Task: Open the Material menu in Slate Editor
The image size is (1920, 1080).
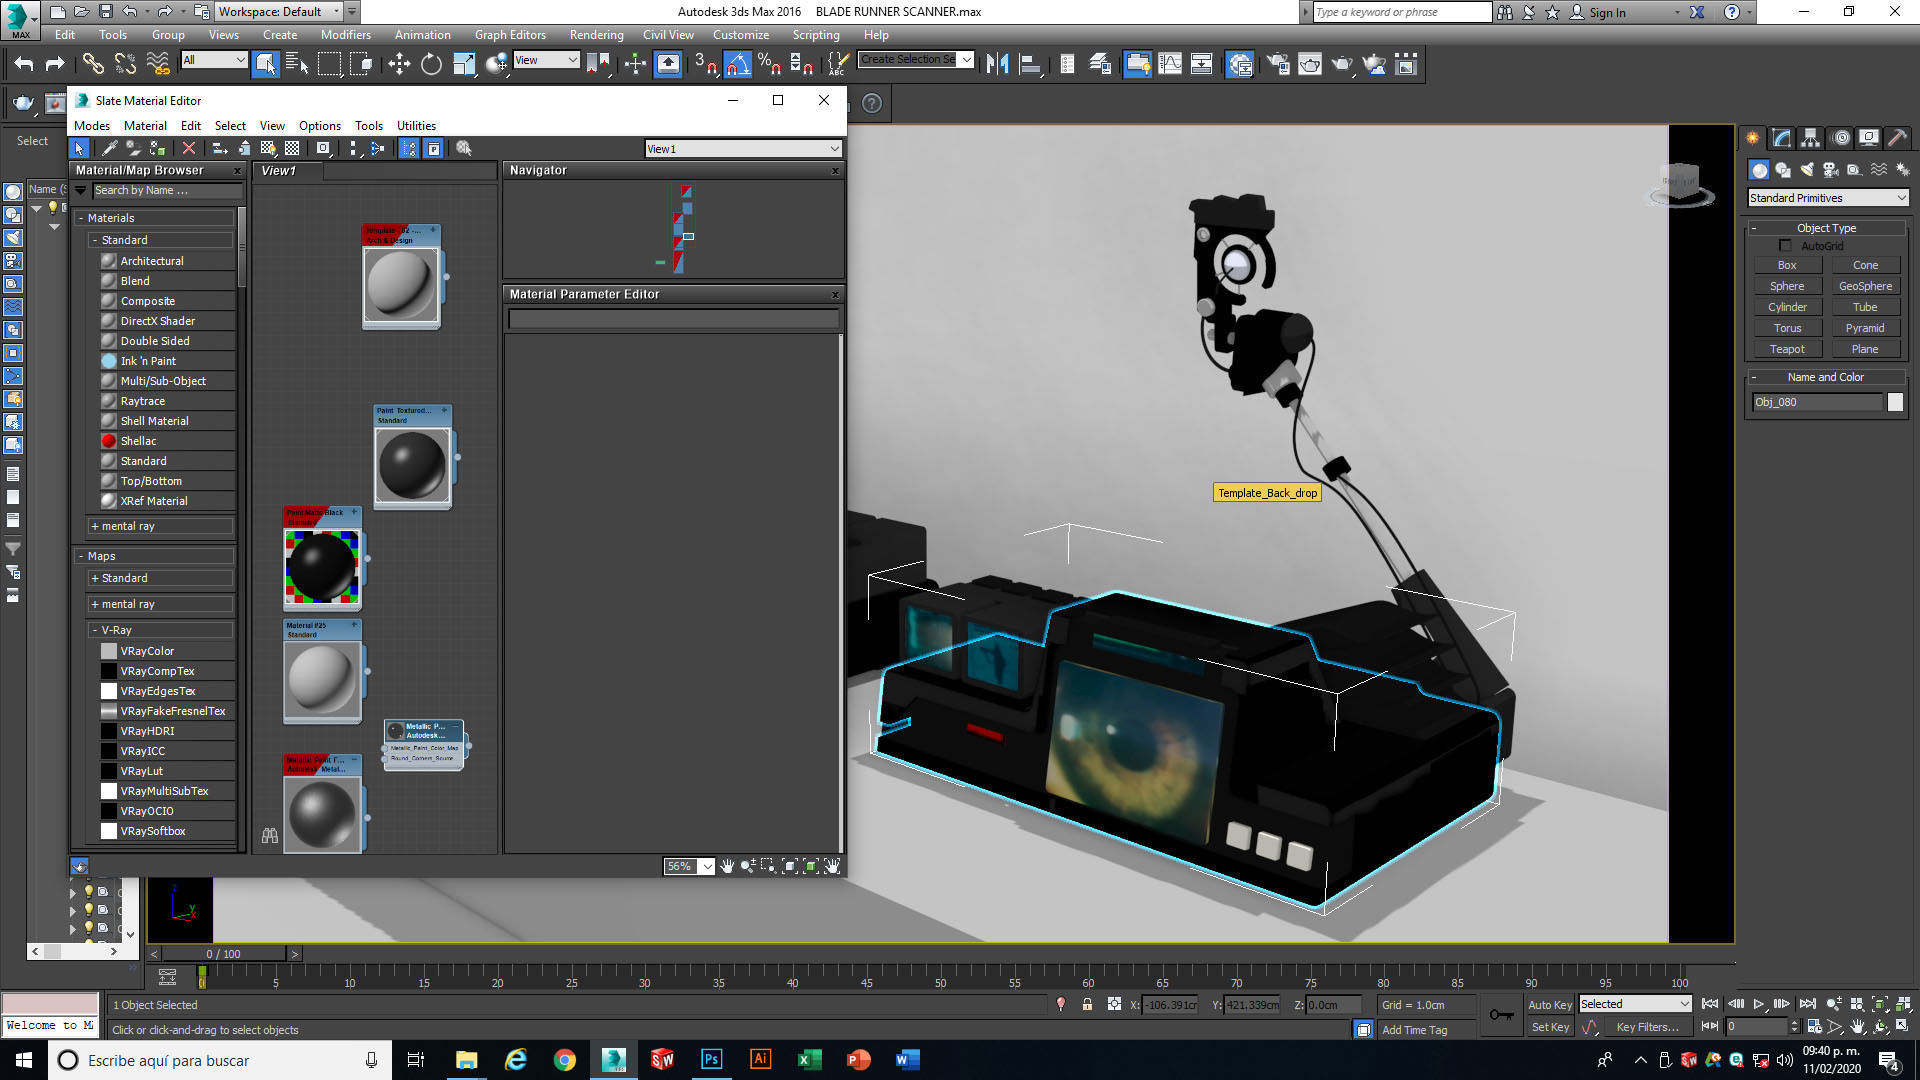Action: (x=145, y=126)
